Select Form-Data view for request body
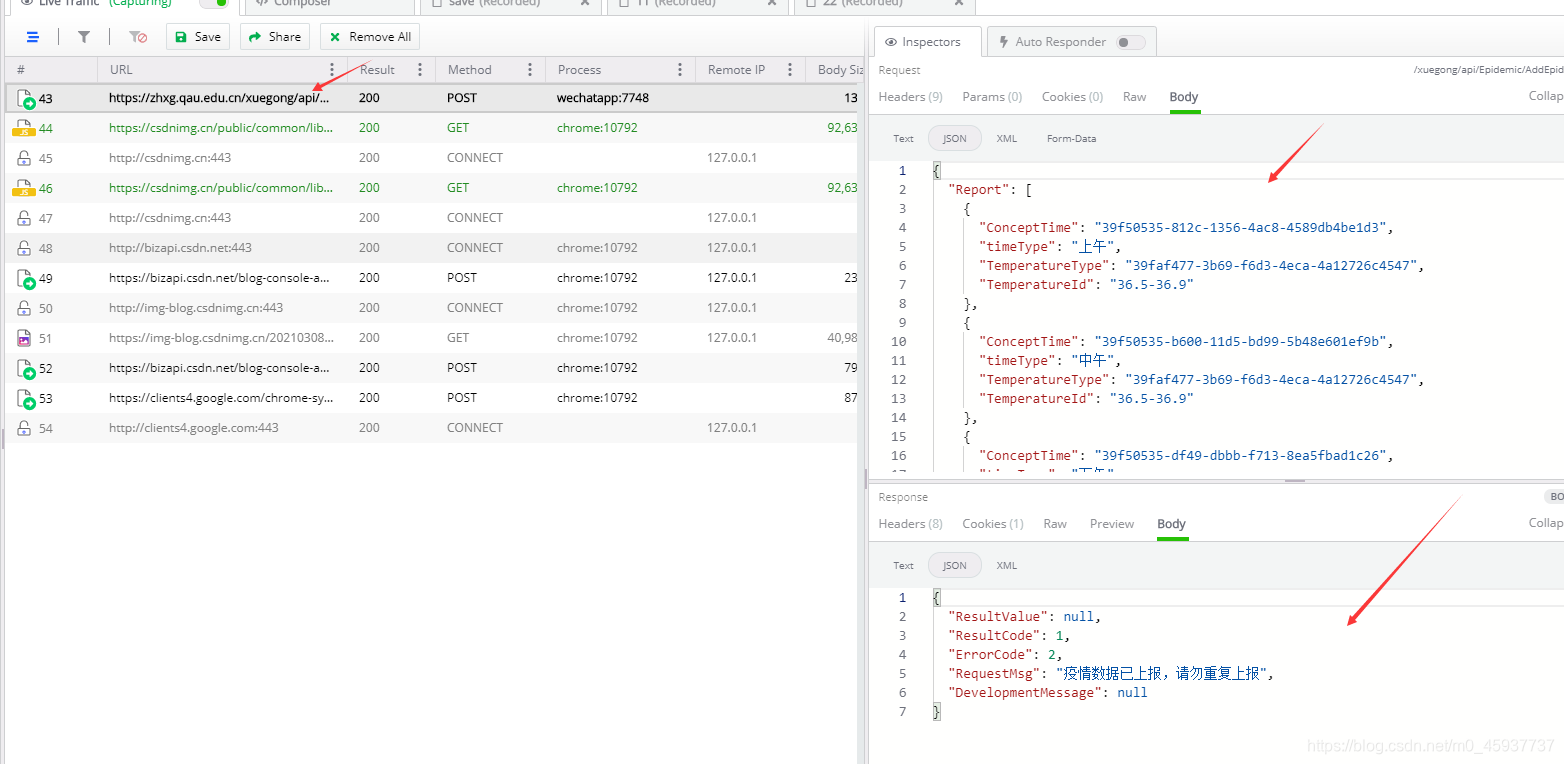Viewport: 1564px width, 764px height. (1072, 139)
